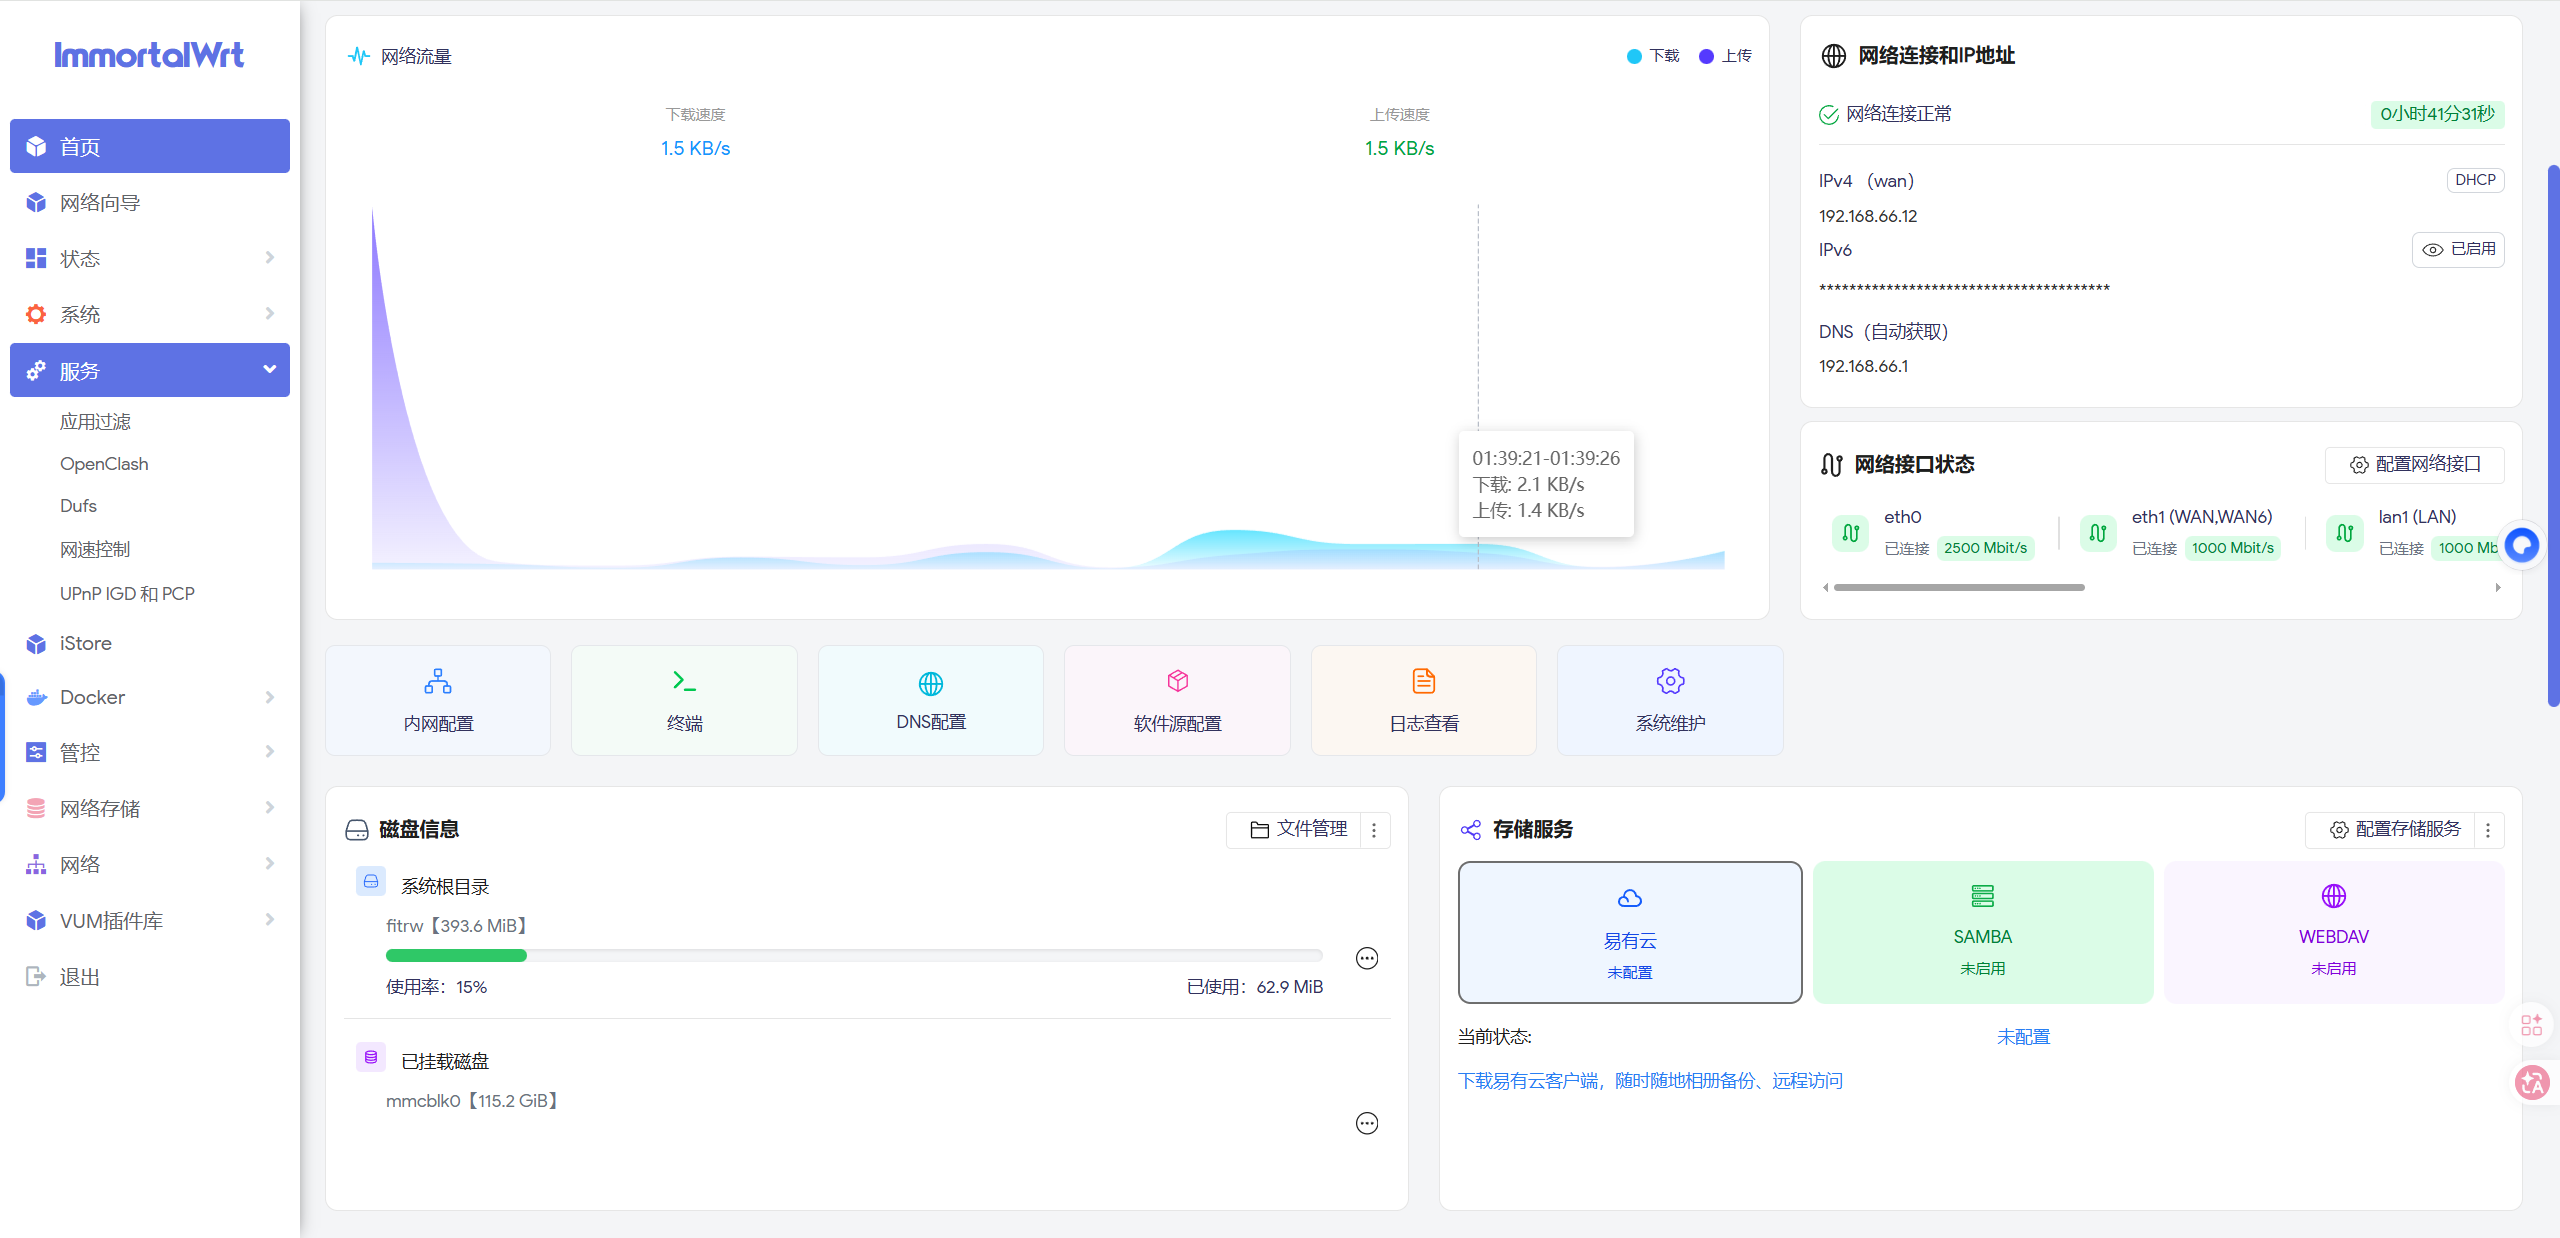2560x1238 pixels.
Task: Toggle IPv6 address visibility eye button
Action: coord(2458,249)
